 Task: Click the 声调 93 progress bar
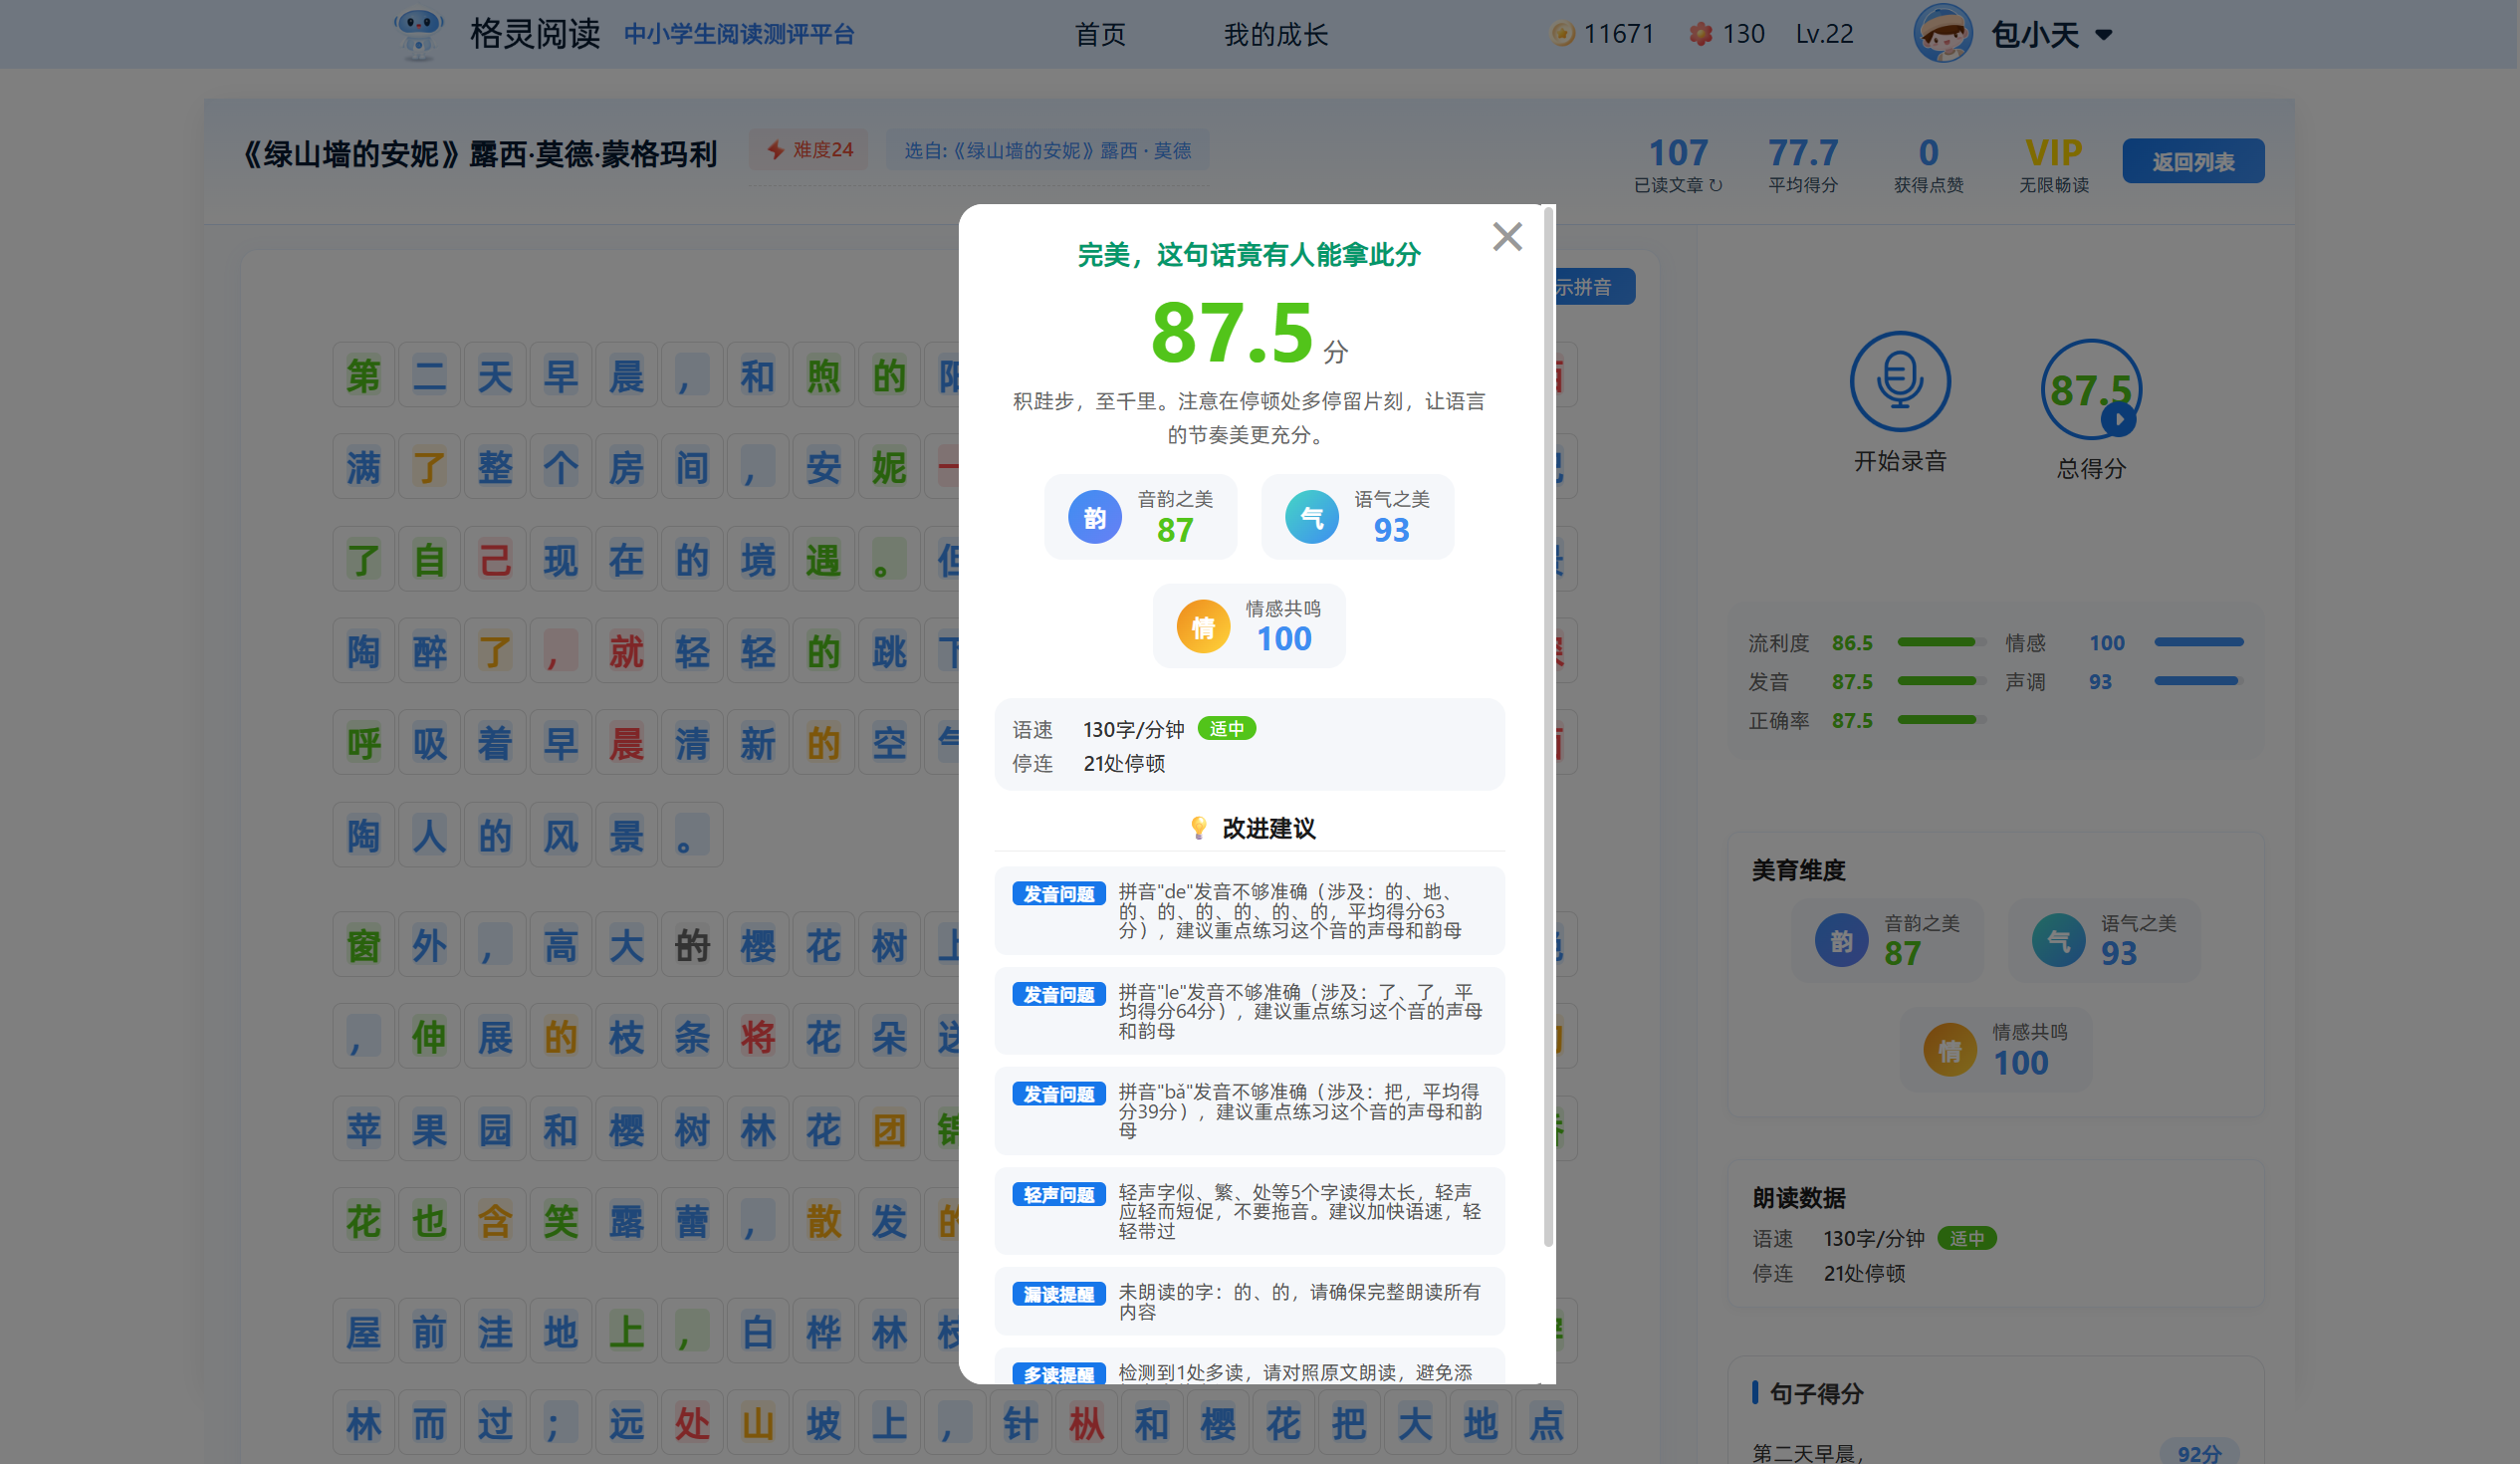point(2198,681)
